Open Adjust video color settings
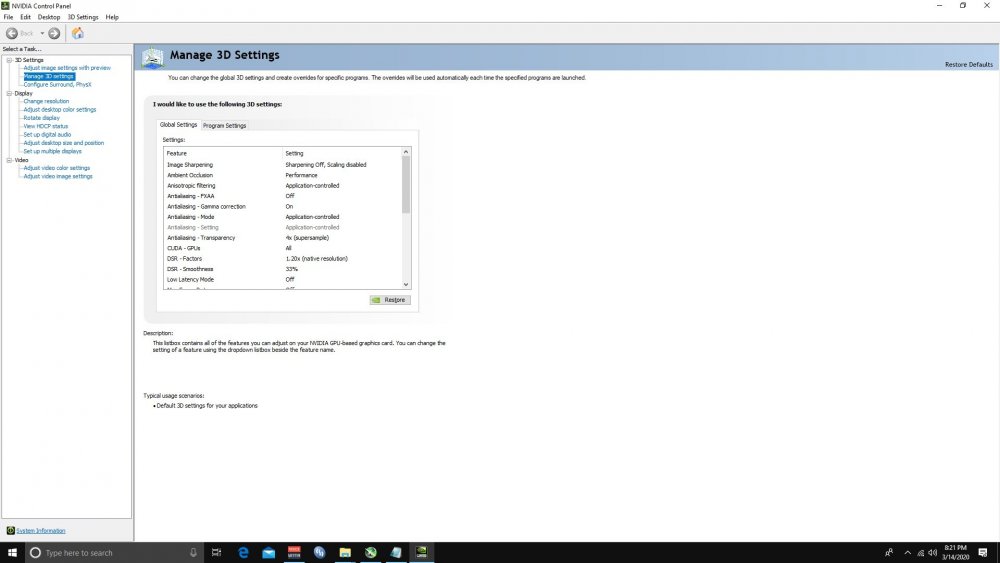The height and width of the screenshot is (563, 1000). pyautogui.click(x=57, y=168)
